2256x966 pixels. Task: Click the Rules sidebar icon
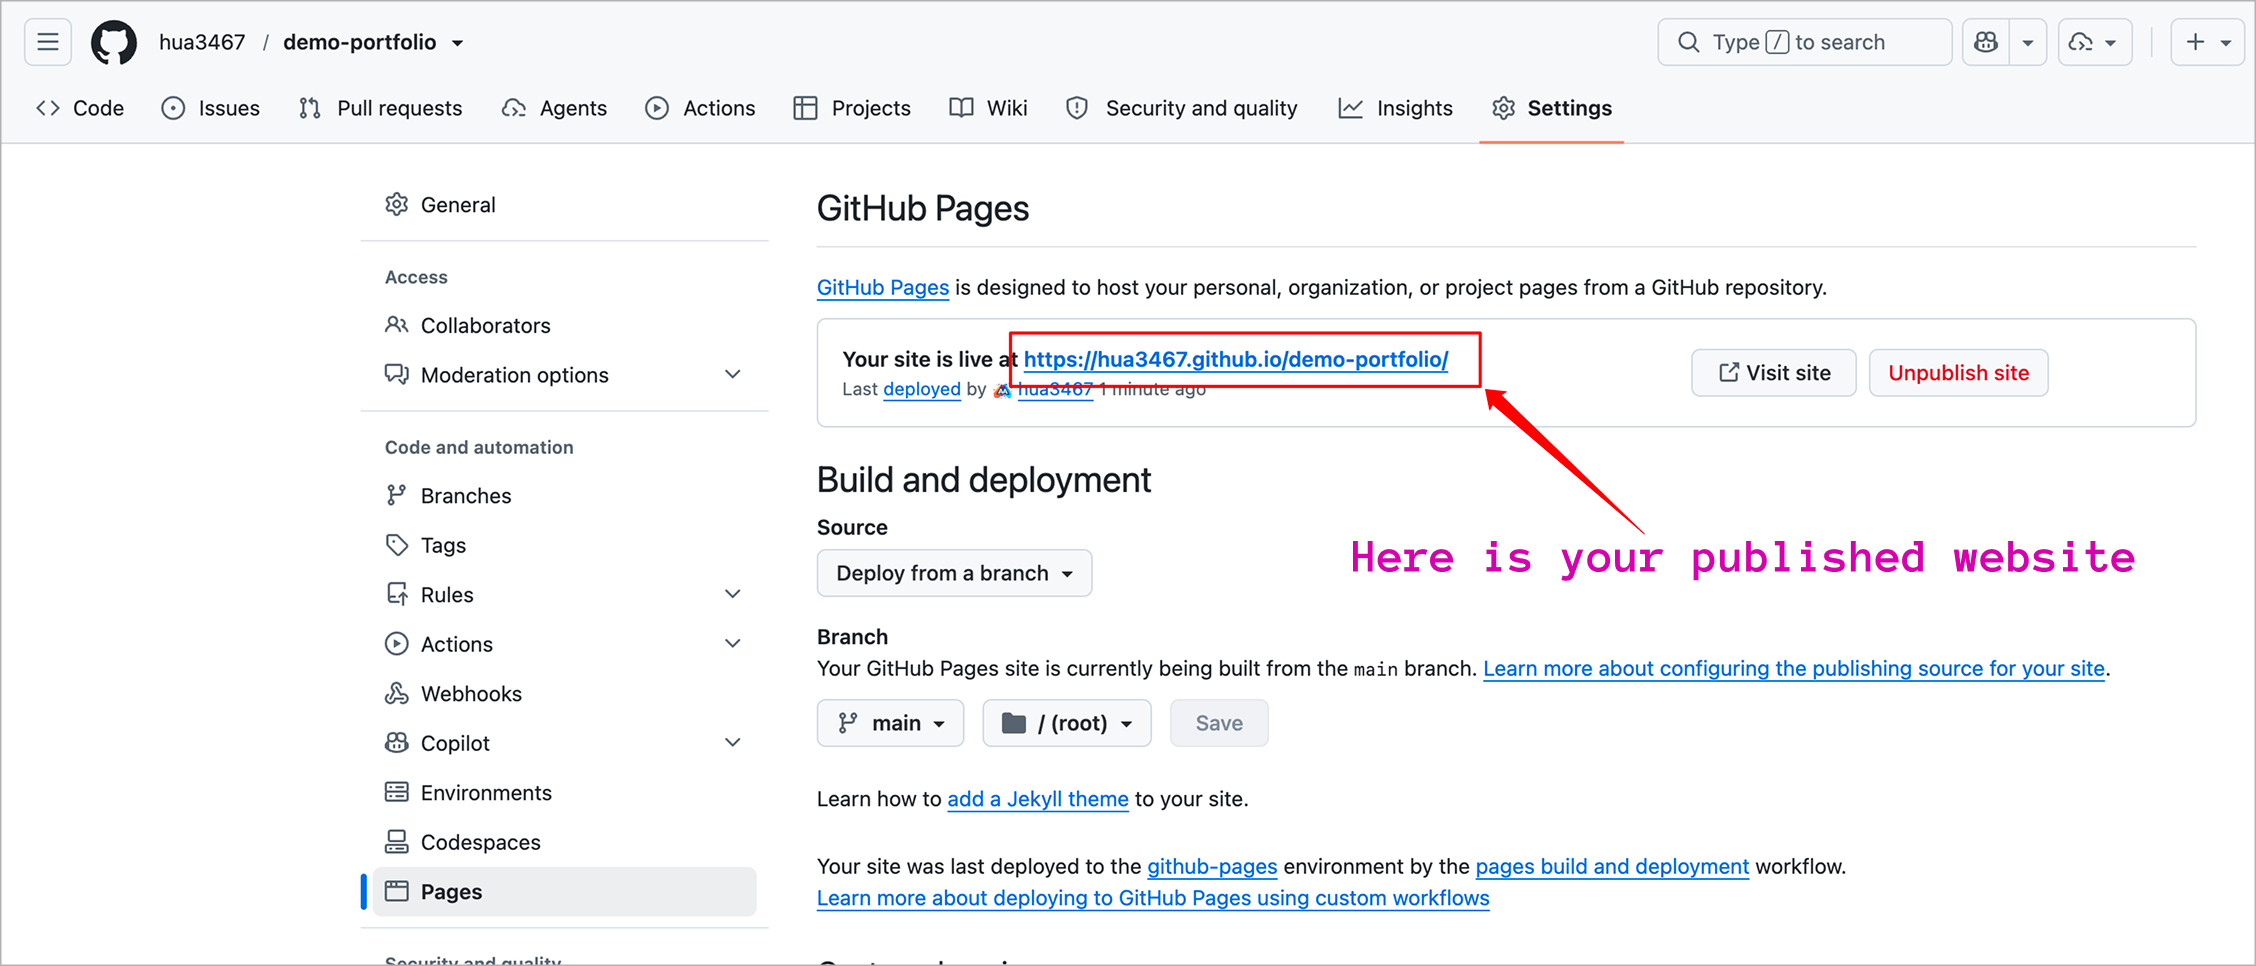397,594
